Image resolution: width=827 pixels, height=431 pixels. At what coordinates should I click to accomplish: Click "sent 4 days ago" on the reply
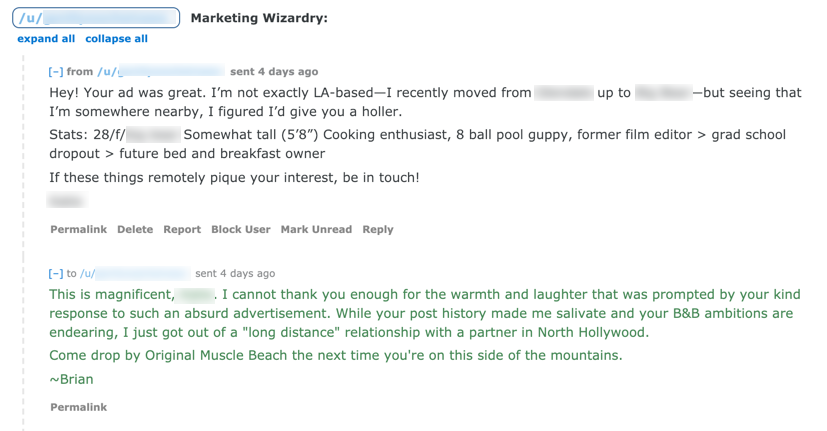[x=235, y=273]
